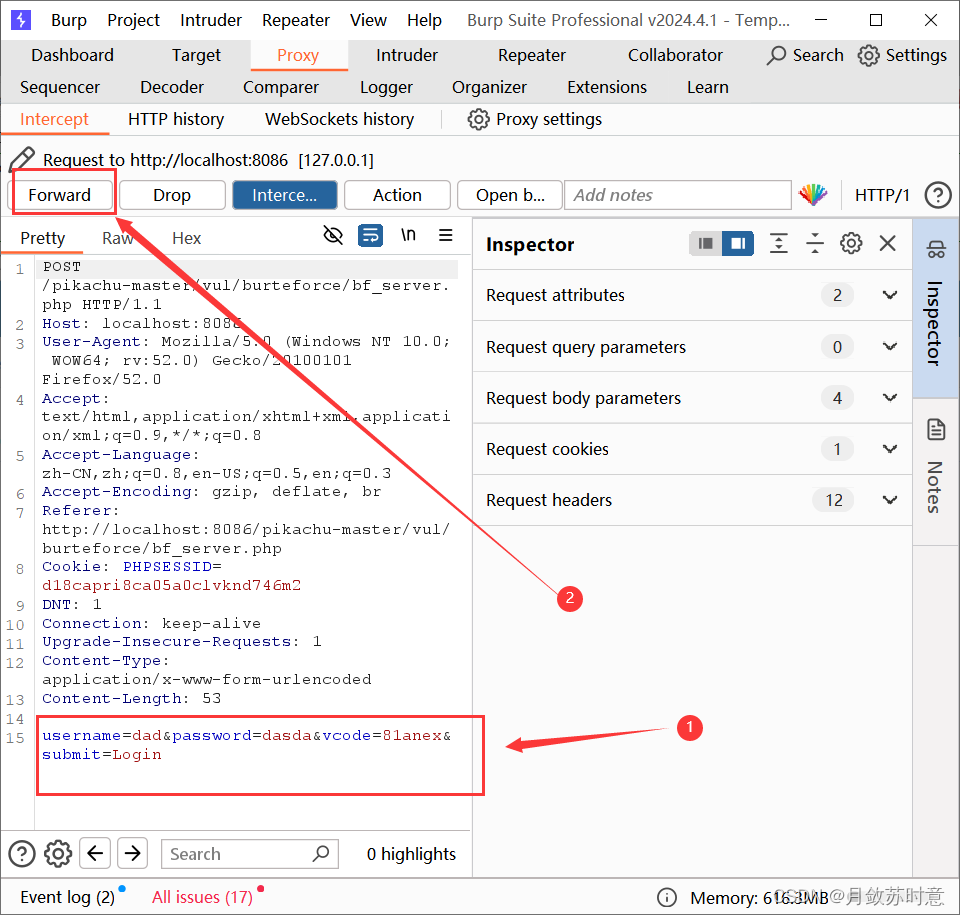Pick highlight color with rainbow icon
This screenshot has height=915, width=960.
813,195
